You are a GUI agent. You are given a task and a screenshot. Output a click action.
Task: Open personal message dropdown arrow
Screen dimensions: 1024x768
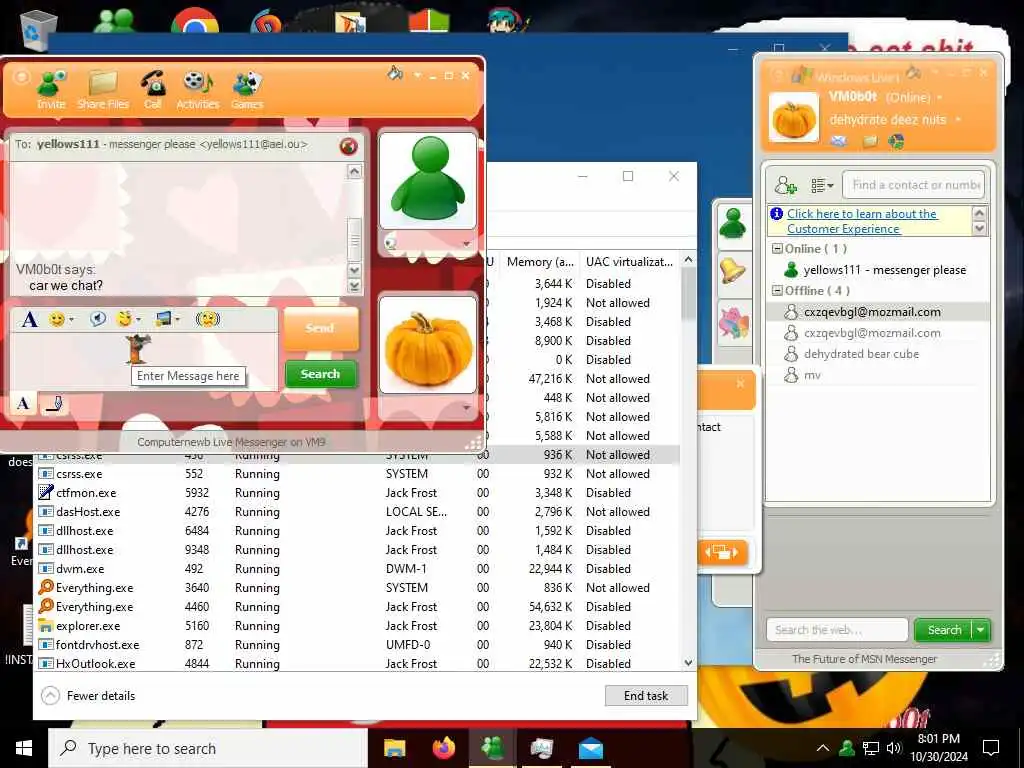(x=958, y=120)
